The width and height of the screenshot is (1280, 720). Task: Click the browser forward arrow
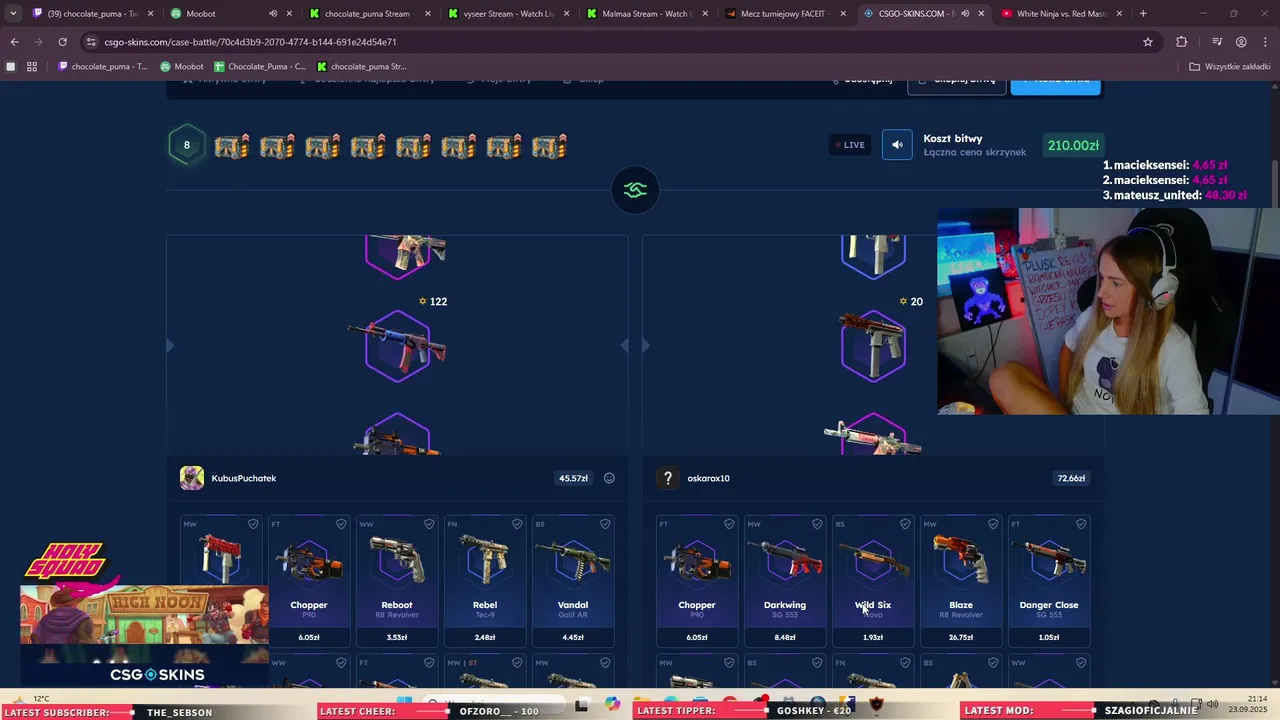pyautogui.click(x=38, y=42)
